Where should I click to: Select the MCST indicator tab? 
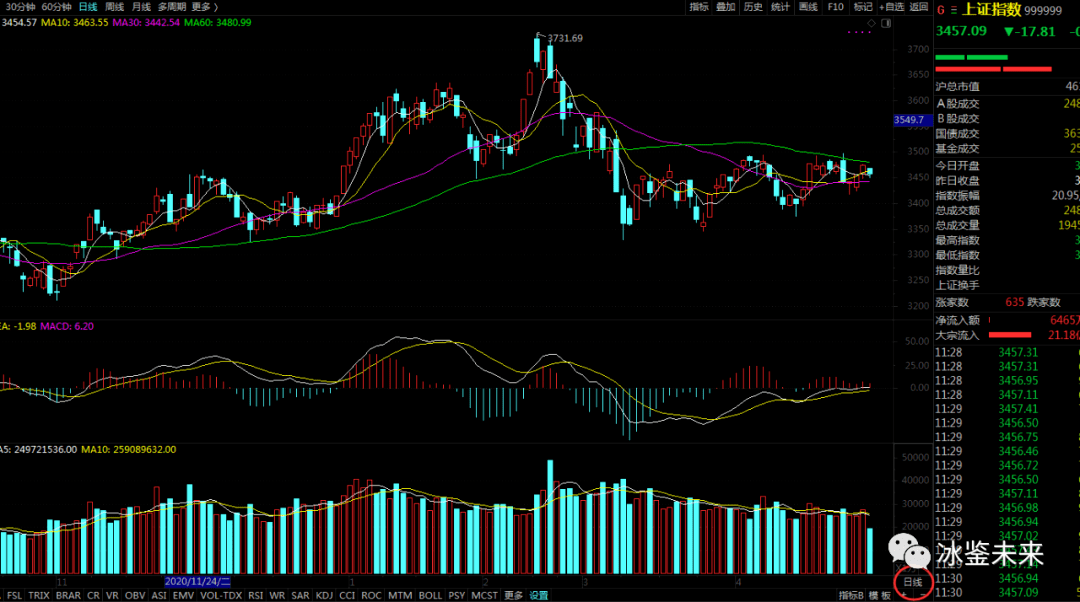point(484,595)
